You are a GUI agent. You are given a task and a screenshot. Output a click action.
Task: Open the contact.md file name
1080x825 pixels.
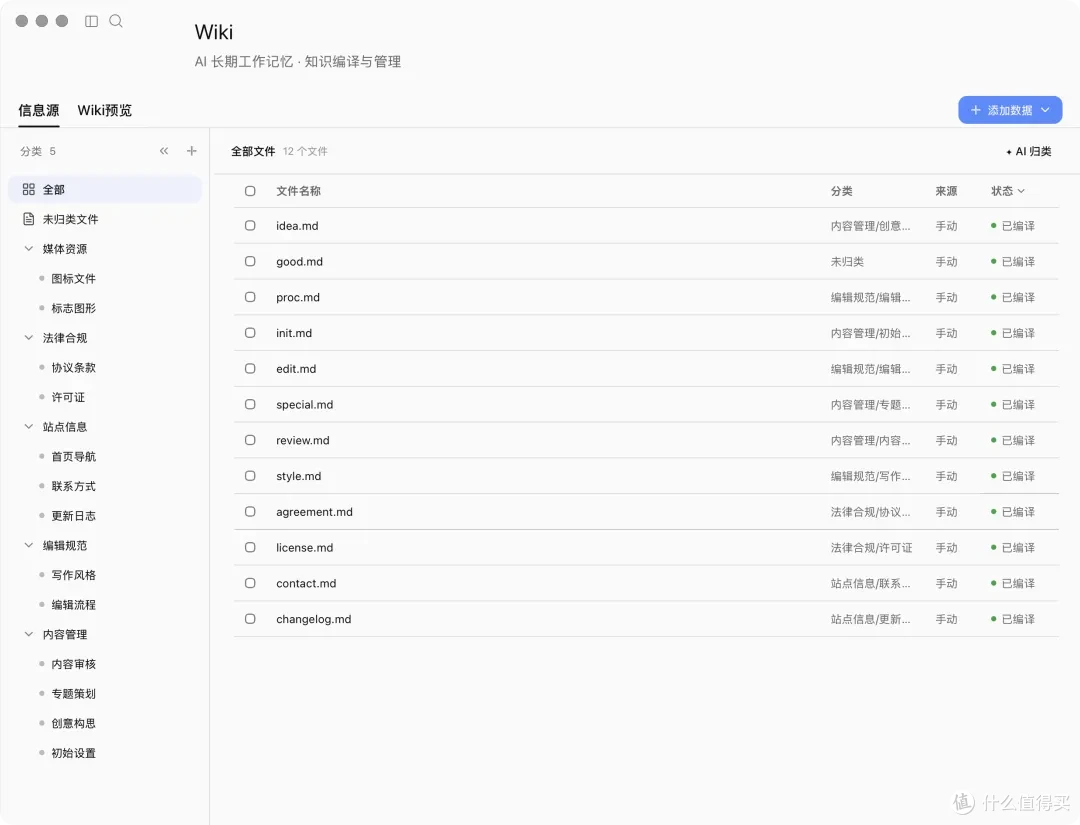(x=306, y=583)
